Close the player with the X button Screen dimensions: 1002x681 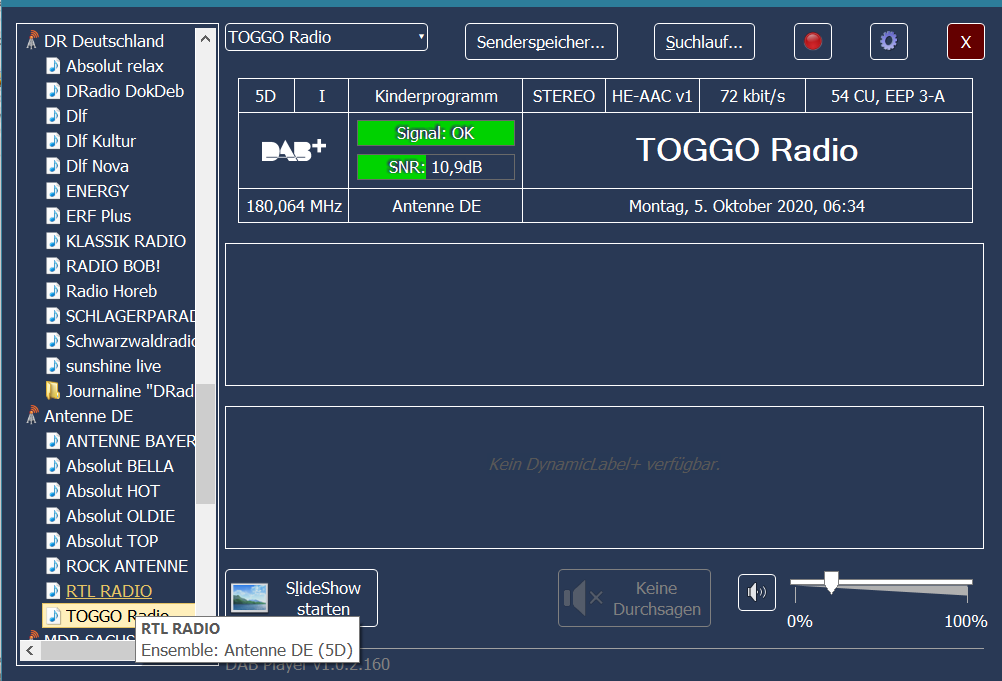click(965, 42)
